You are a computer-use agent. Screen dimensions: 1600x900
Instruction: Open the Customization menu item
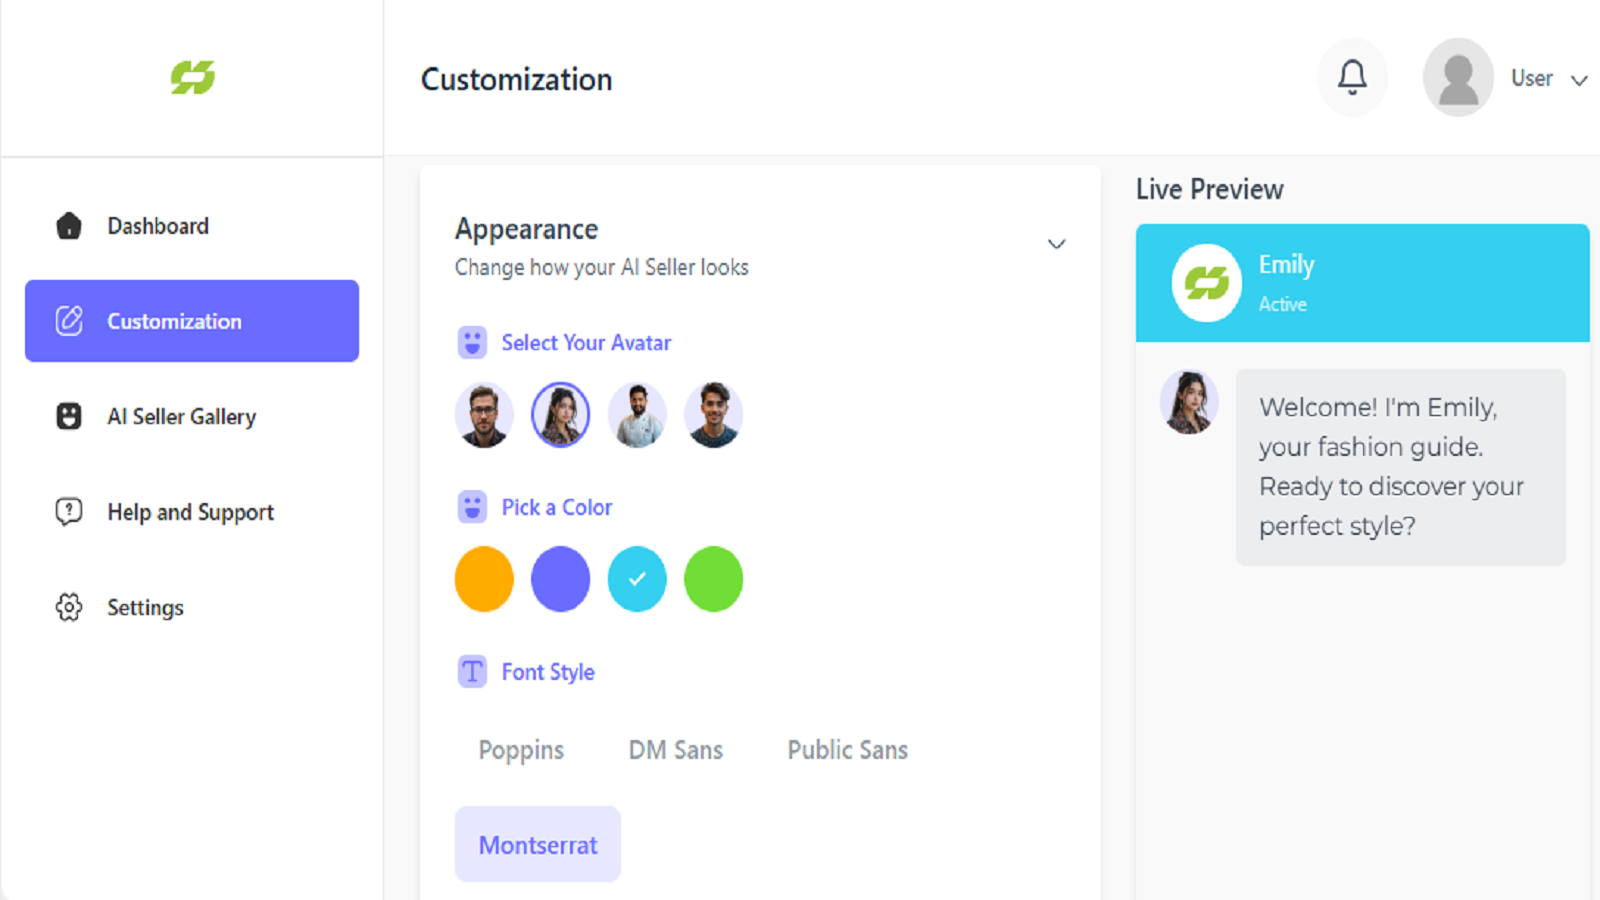(x=192, y=321)
